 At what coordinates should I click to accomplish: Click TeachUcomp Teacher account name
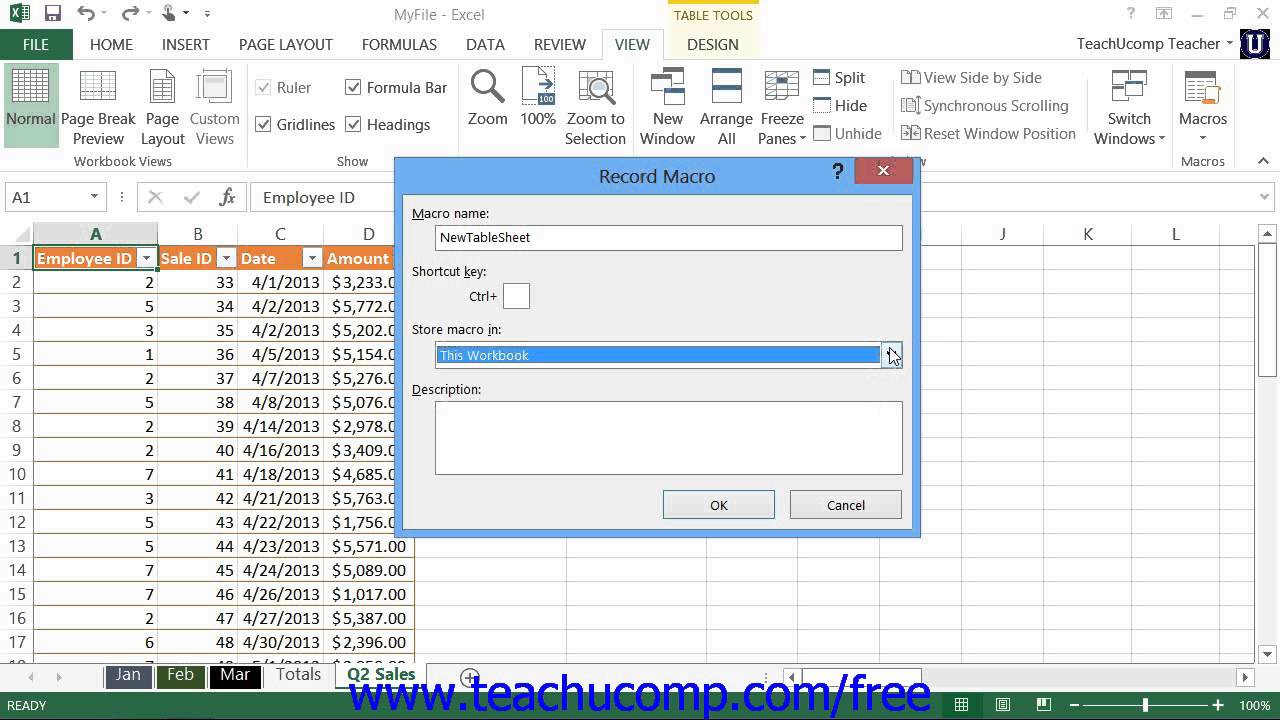tap(1148, 44)
